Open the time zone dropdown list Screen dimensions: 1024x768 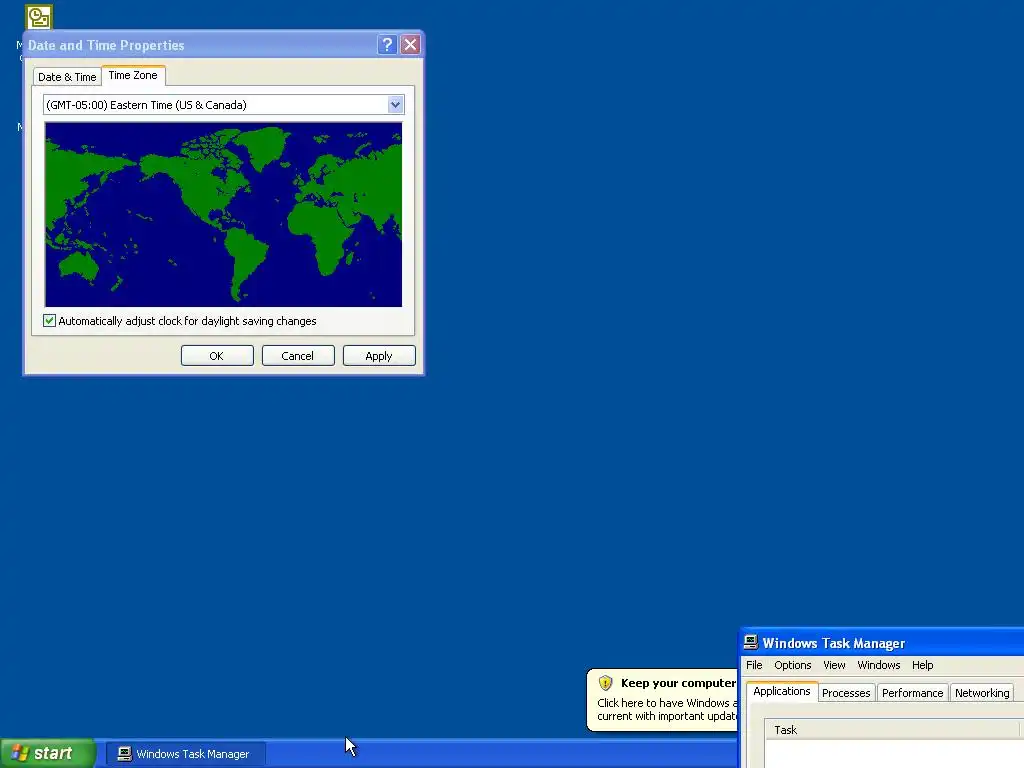[x=395, y=104]
